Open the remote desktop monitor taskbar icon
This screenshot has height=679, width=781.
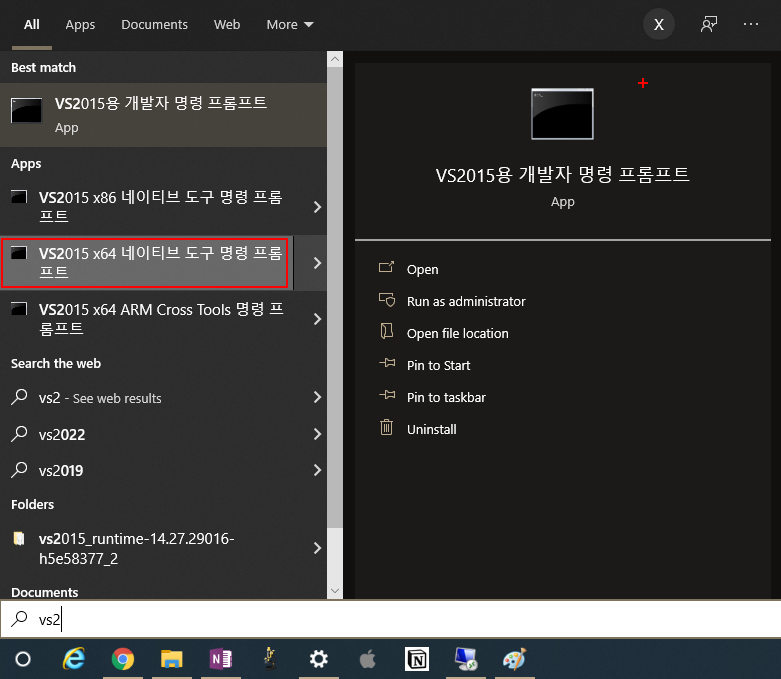(466, 659)
